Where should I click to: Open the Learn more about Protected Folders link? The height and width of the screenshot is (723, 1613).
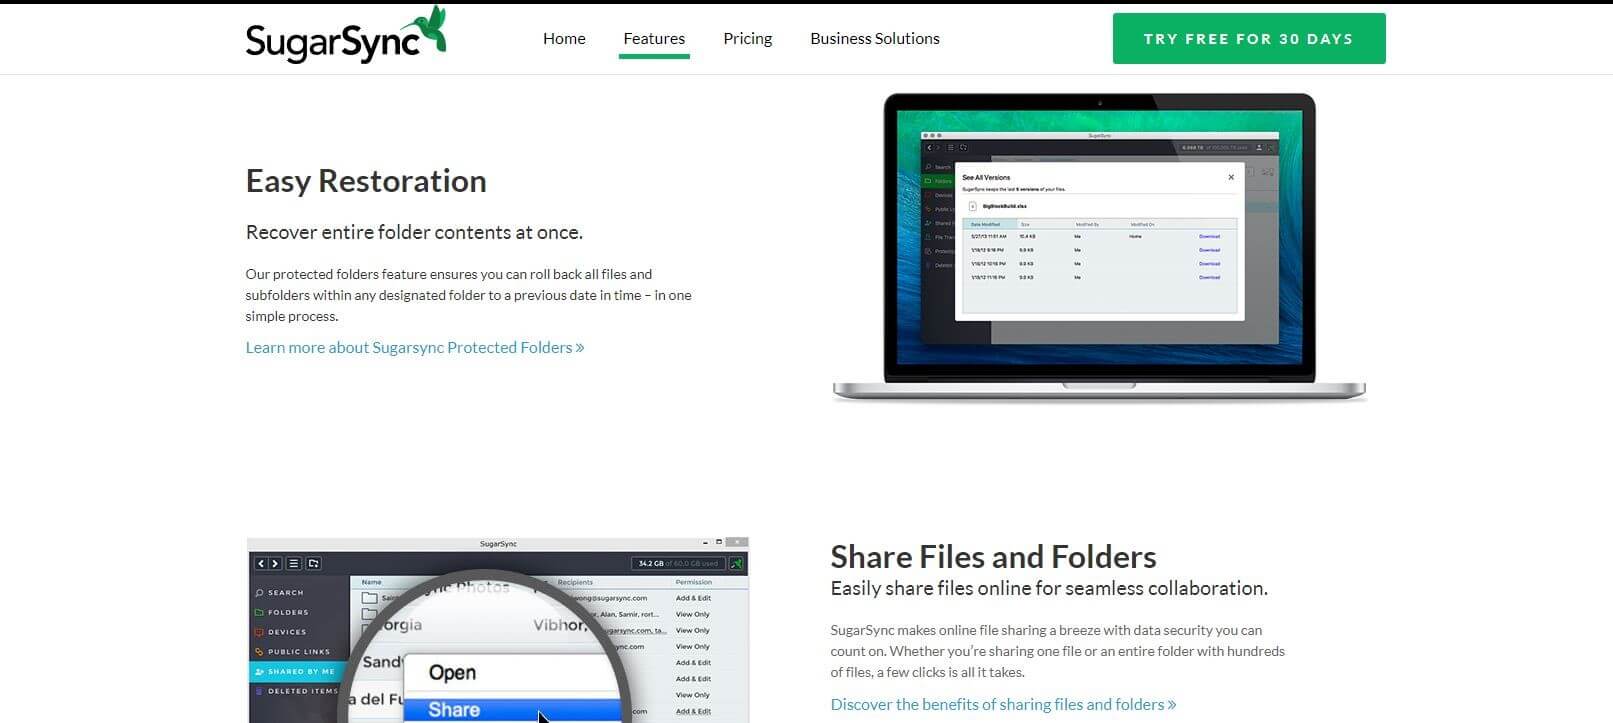414,348
